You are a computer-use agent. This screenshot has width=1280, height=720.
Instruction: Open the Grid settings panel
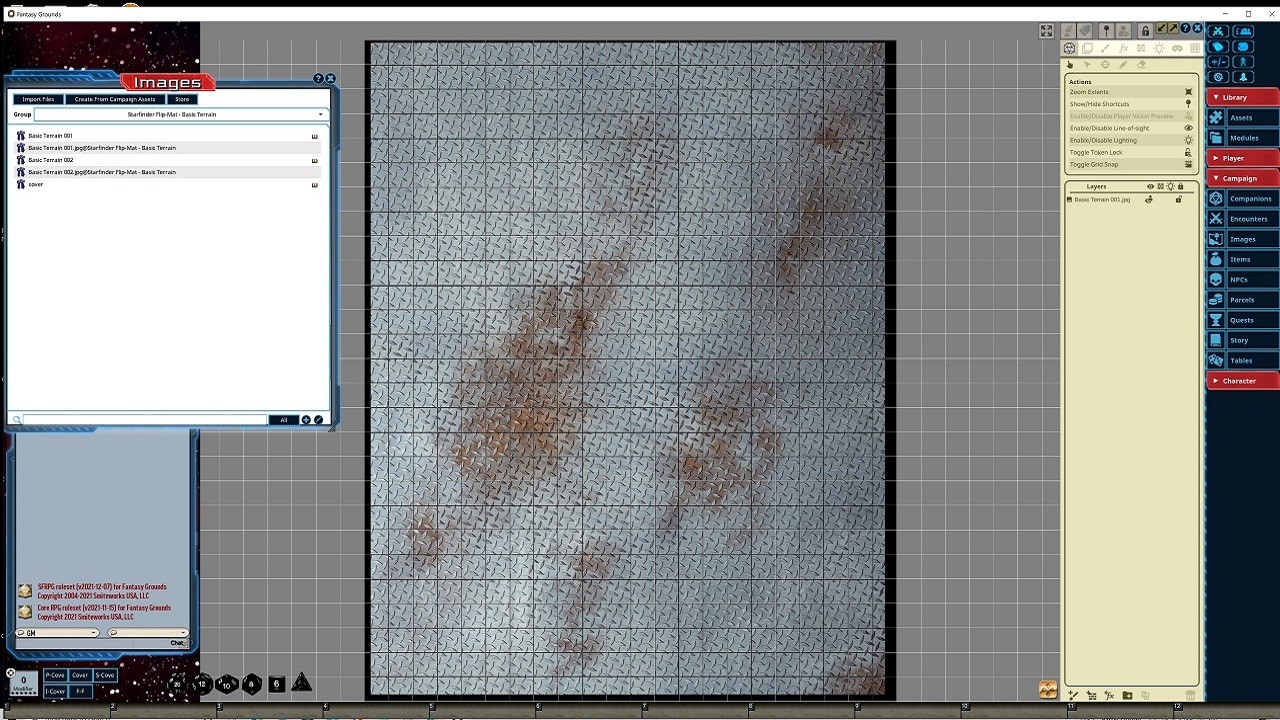(1194, 47)
